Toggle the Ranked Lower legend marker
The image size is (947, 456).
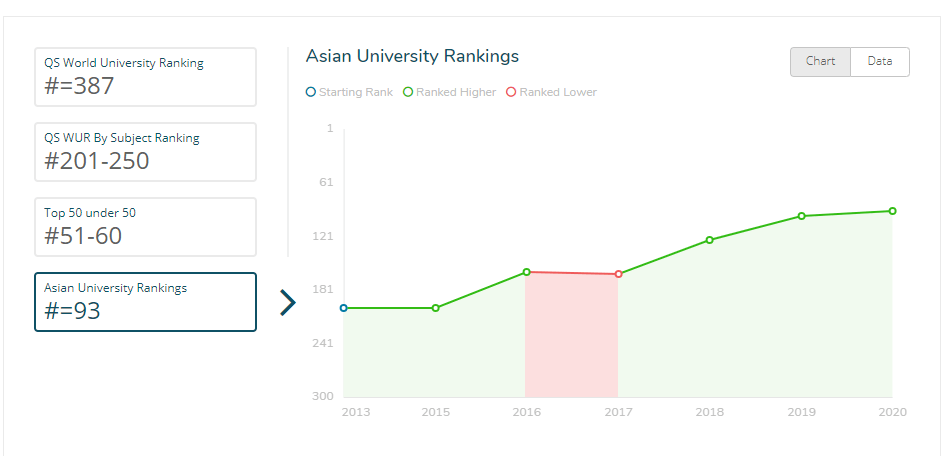coord(511,92)
